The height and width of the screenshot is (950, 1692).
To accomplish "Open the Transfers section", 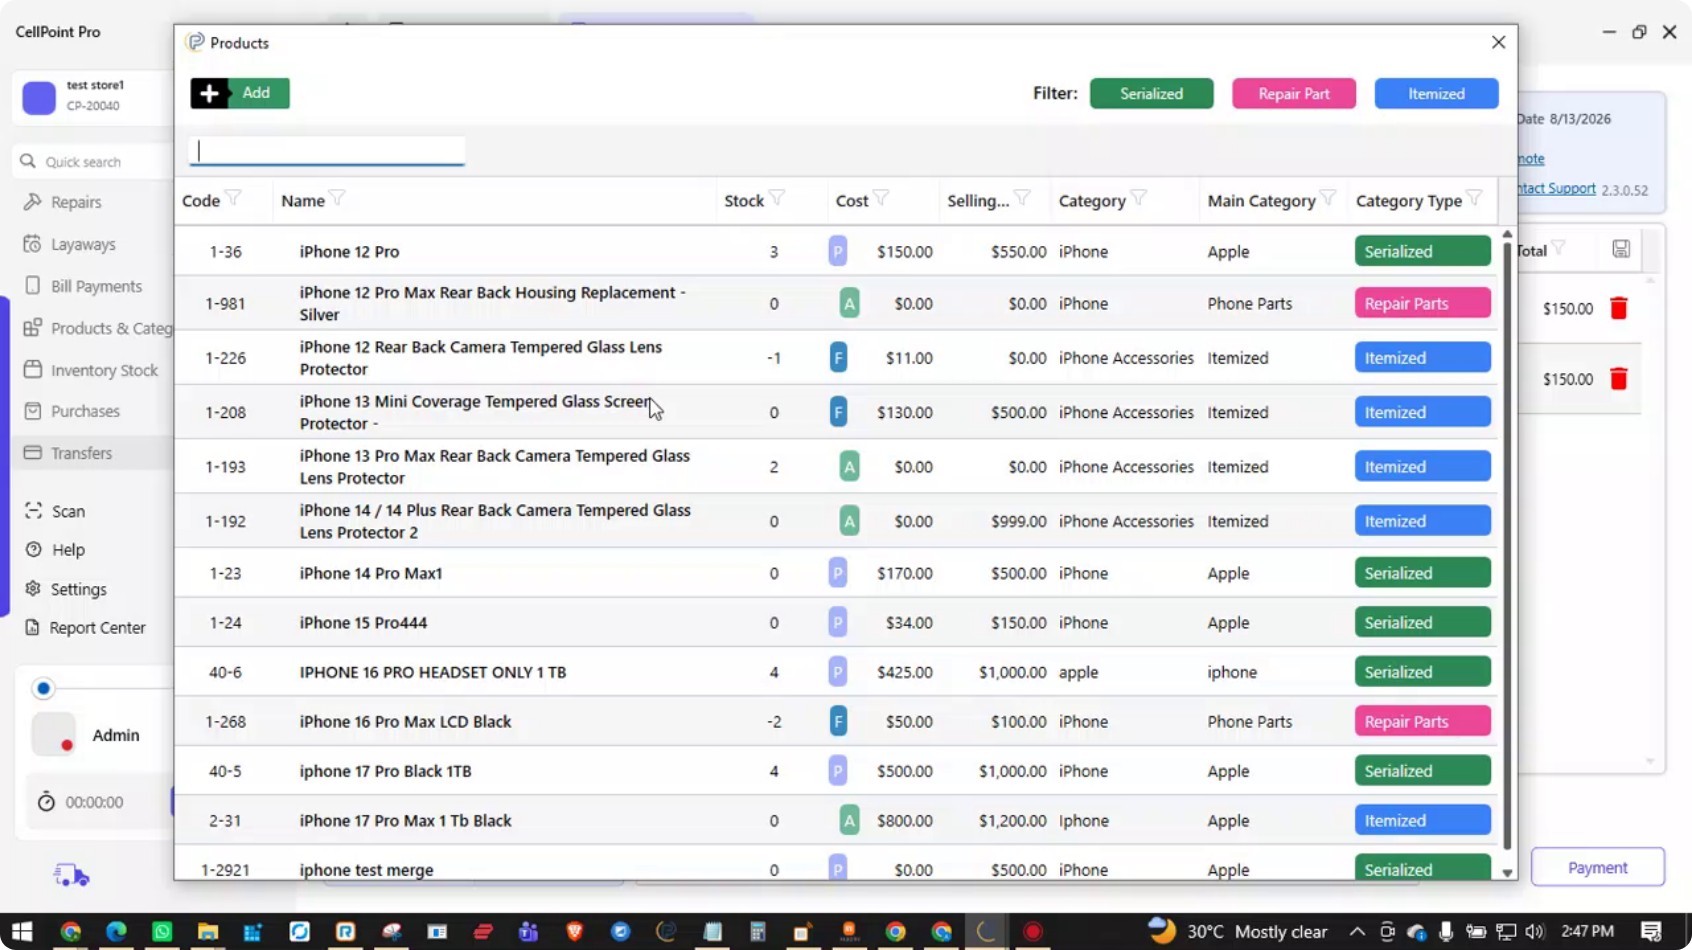I will pyautogui.click(x=81, y=453).
